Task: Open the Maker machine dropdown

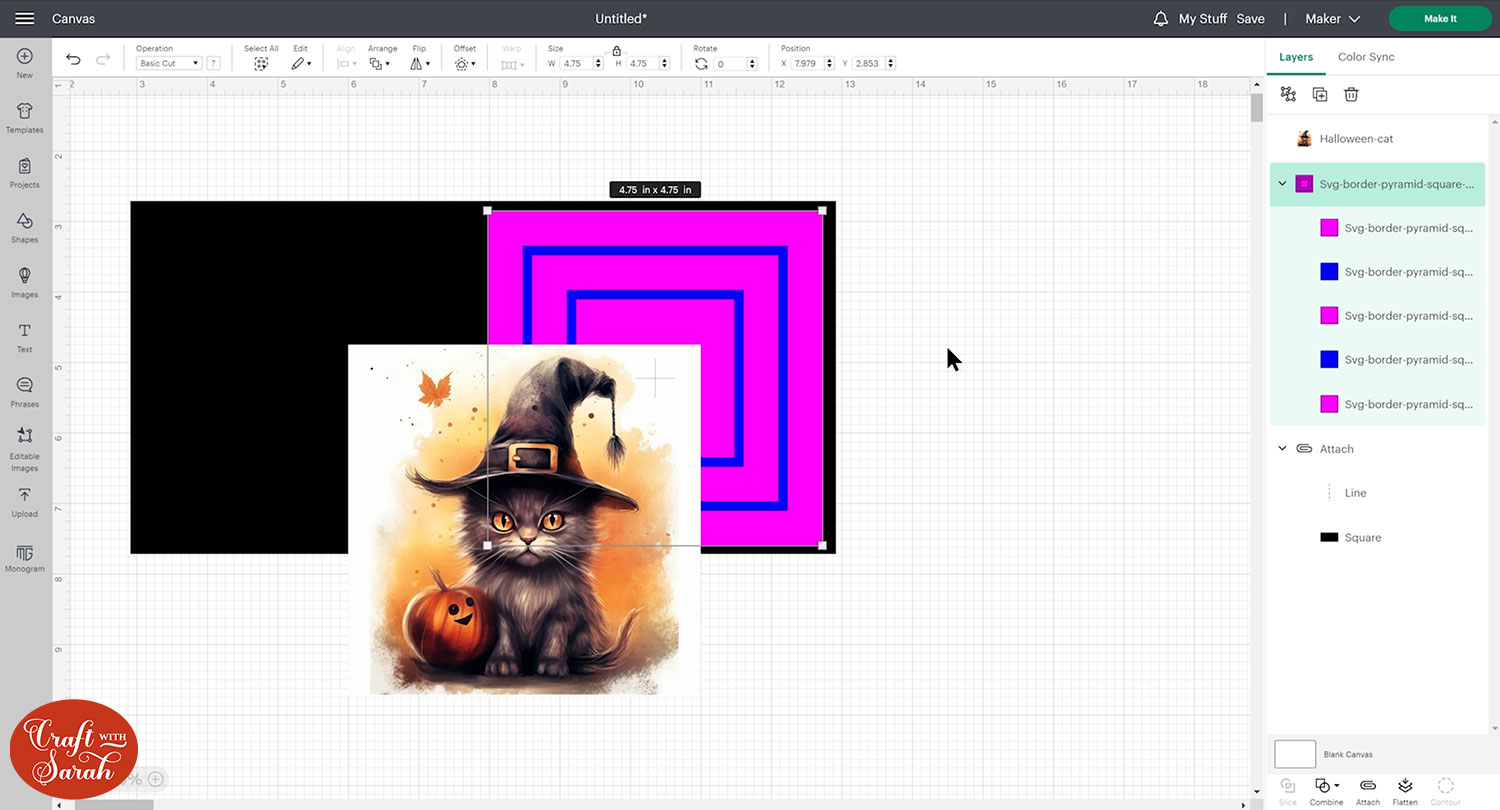Action: click(1333, 19)
